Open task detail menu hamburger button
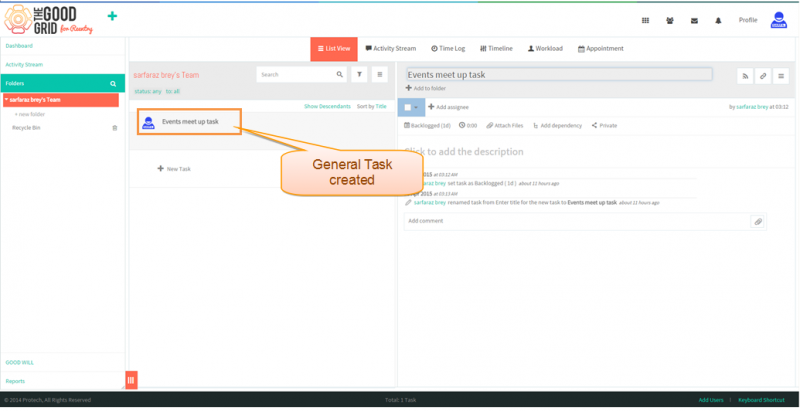 click(x=781, y=76)
